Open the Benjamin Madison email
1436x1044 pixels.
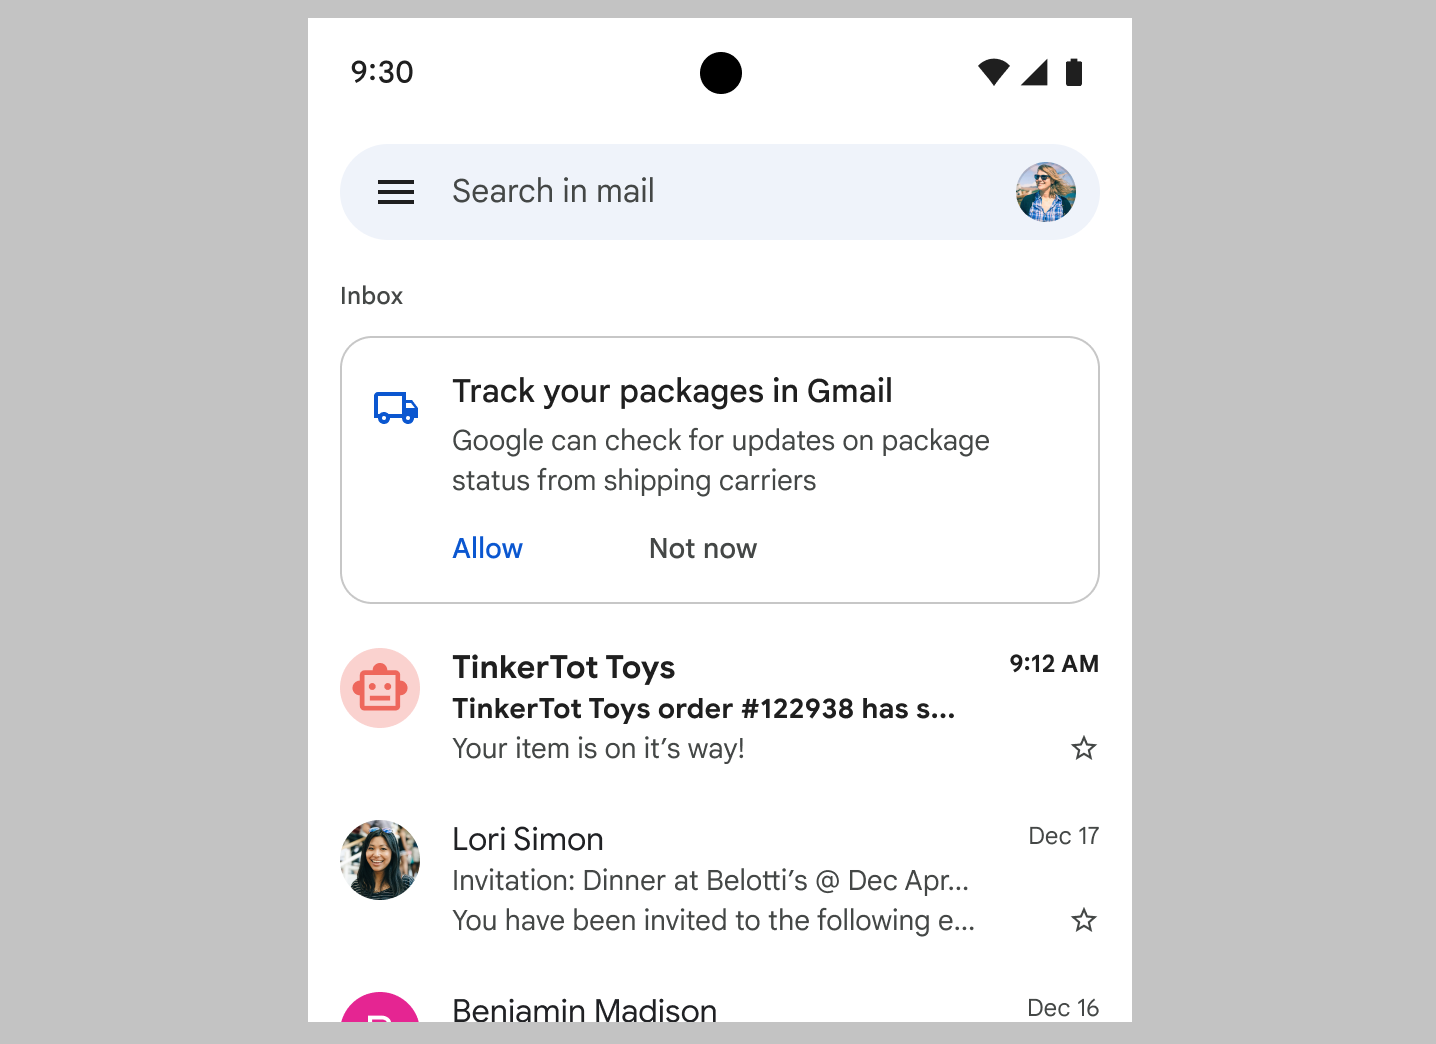(x=720, y=1004)
